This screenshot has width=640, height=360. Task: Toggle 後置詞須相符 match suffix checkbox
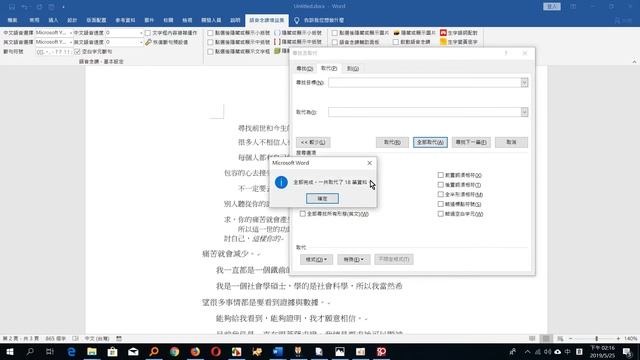tap(440, 184)
